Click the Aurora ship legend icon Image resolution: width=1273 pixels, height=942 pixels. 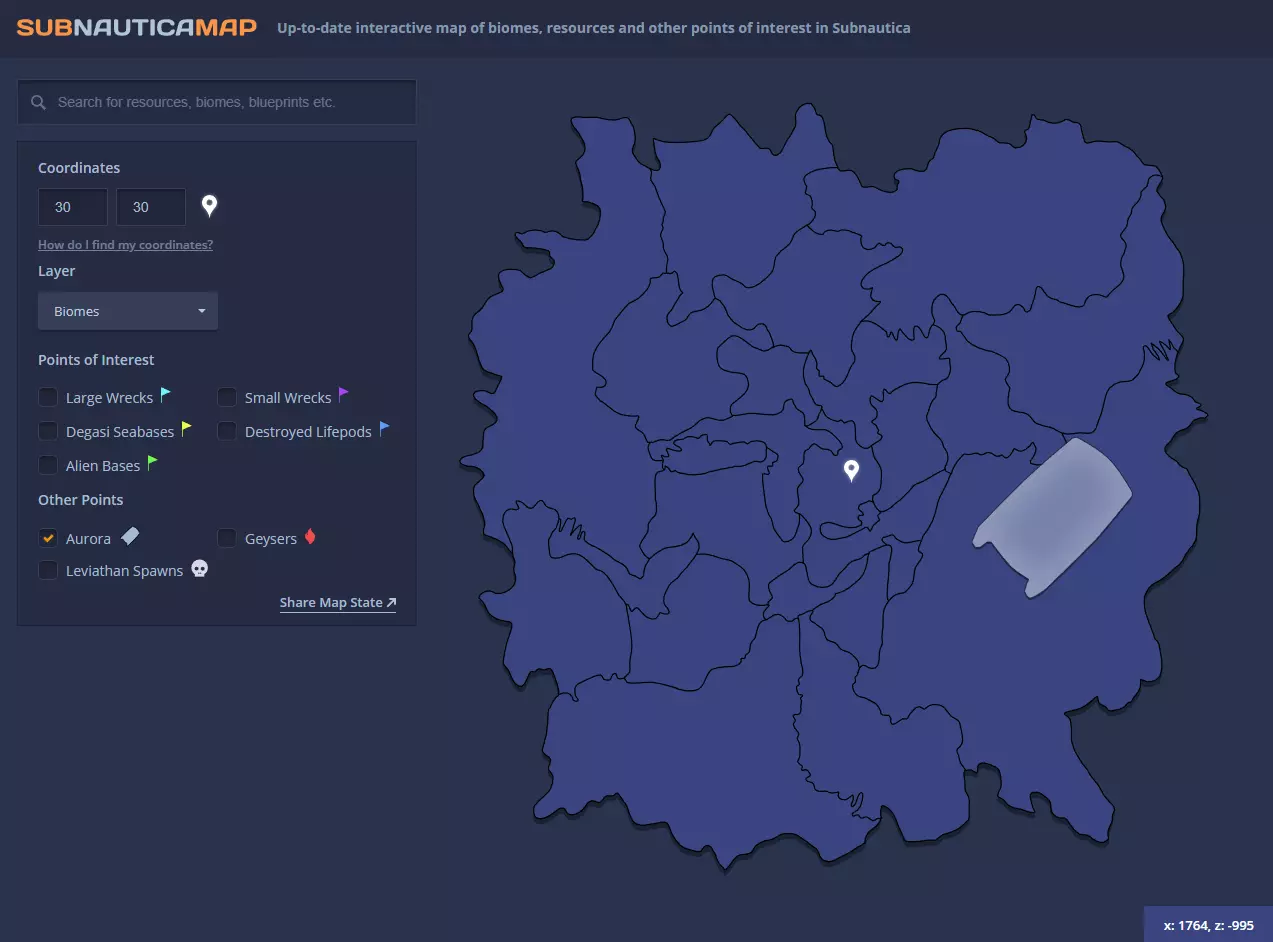coord(130,537)
